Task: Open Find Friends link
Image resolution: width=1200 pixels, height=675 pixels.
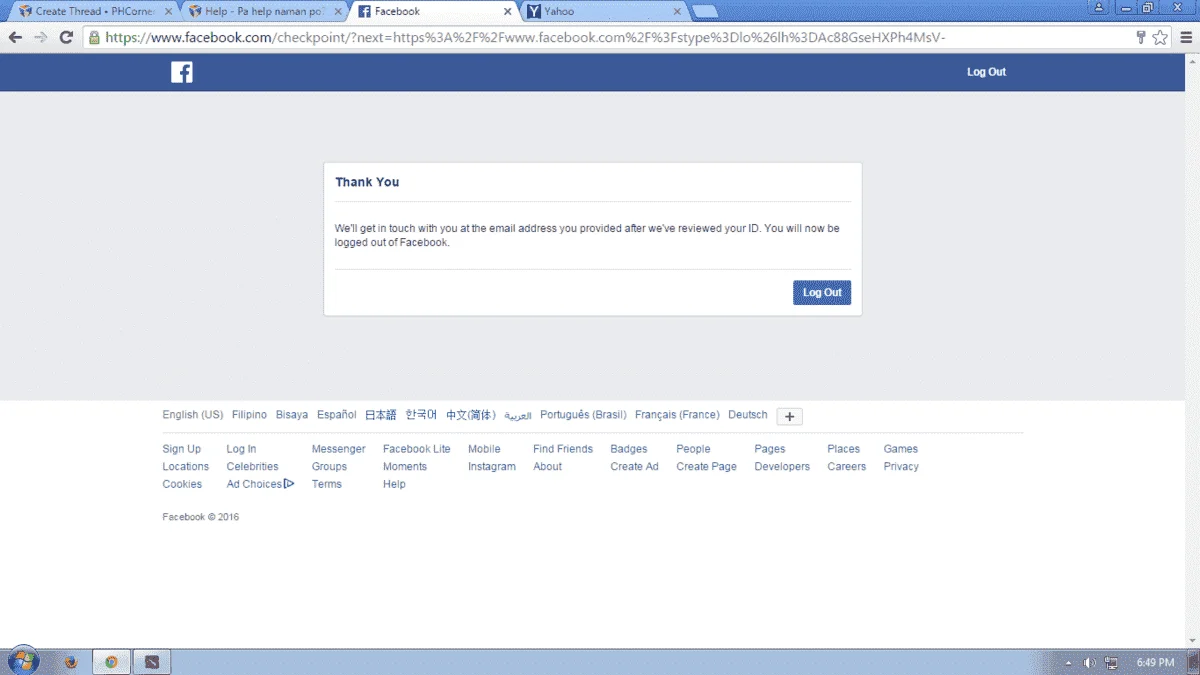Action: pos(563,449)
